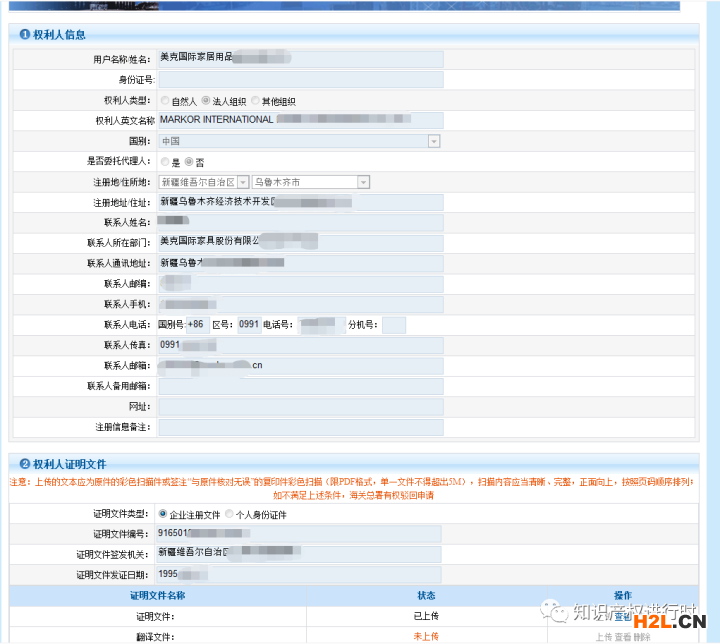720x644 pixels.
Task: Click the 区号 area code field
Action: point(249,325)
